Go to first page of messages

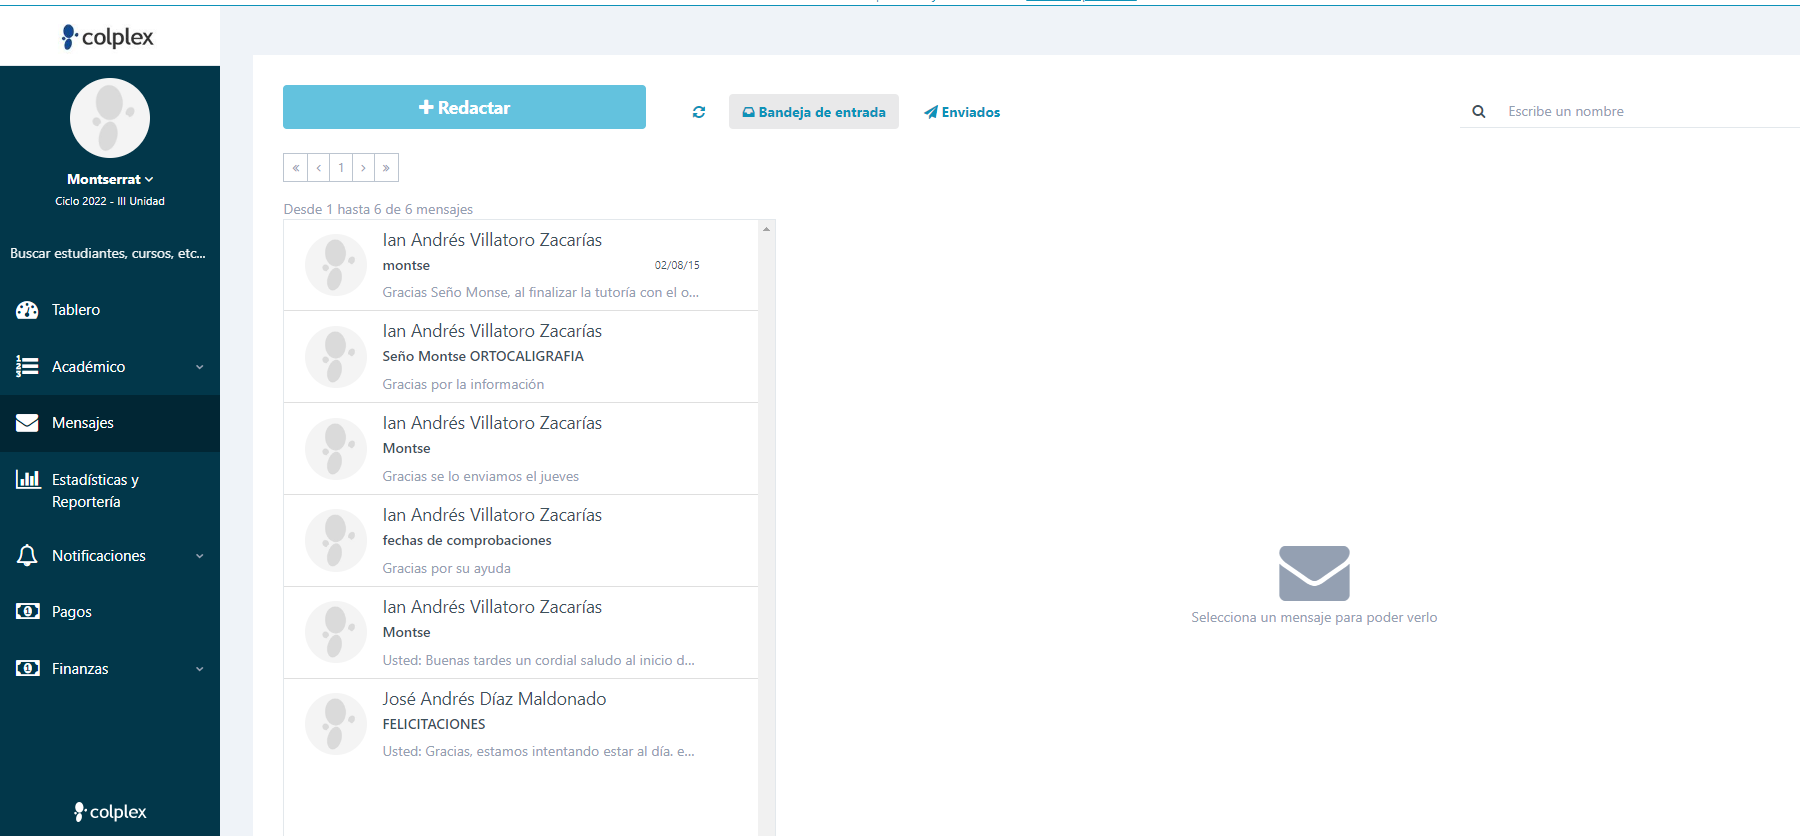(295, 167)
